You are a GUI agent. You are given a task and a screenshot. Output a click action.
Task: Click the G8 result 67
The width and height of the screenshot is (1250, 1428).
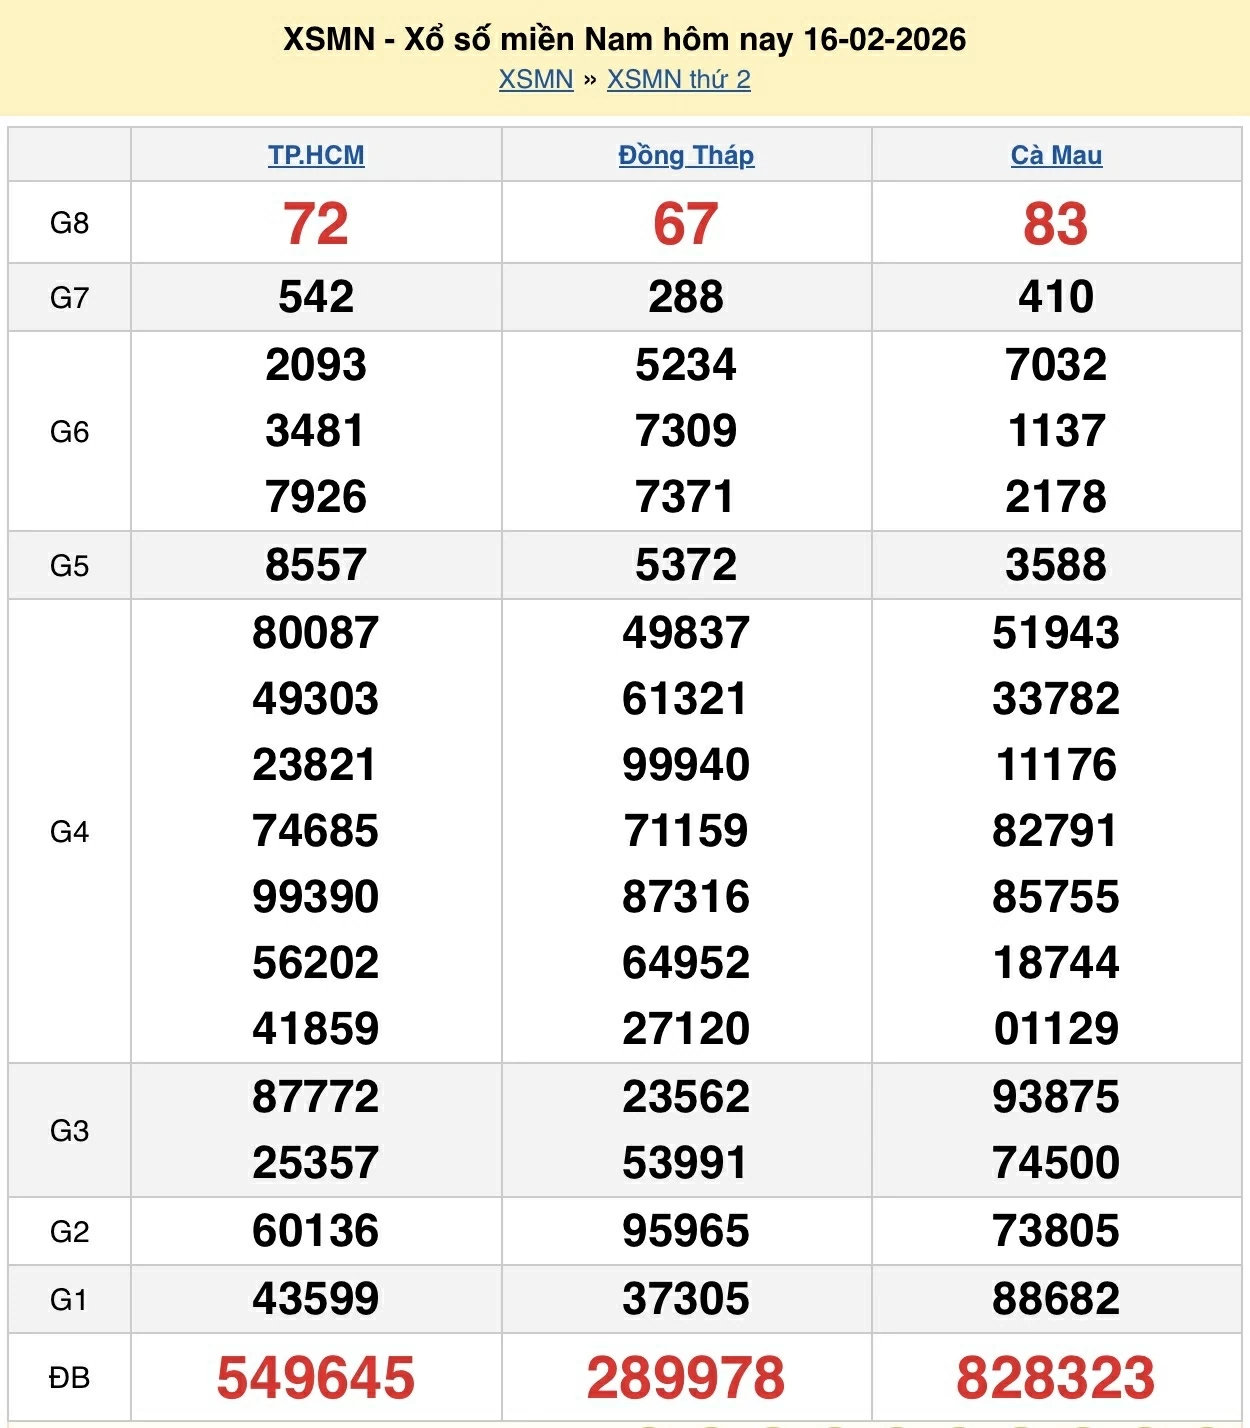[686, 224]
